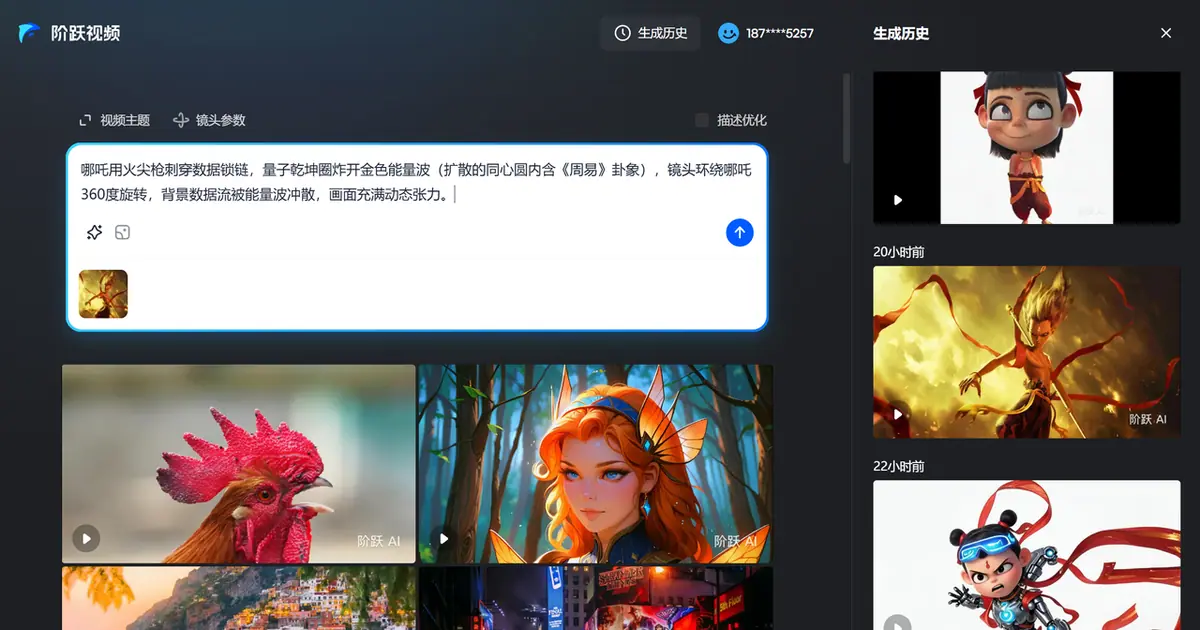Play the red-haired elf girl video
Image resolution: width=1200 pixels, height=630 pixels.
444,538
